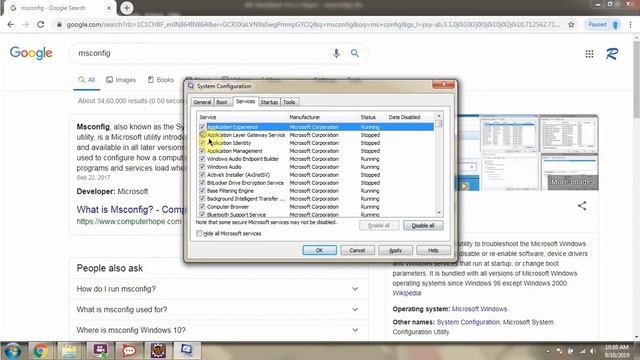640x360 pixels.
Task: Bookmark this page with the star icon
Action: tap(571, 24)
